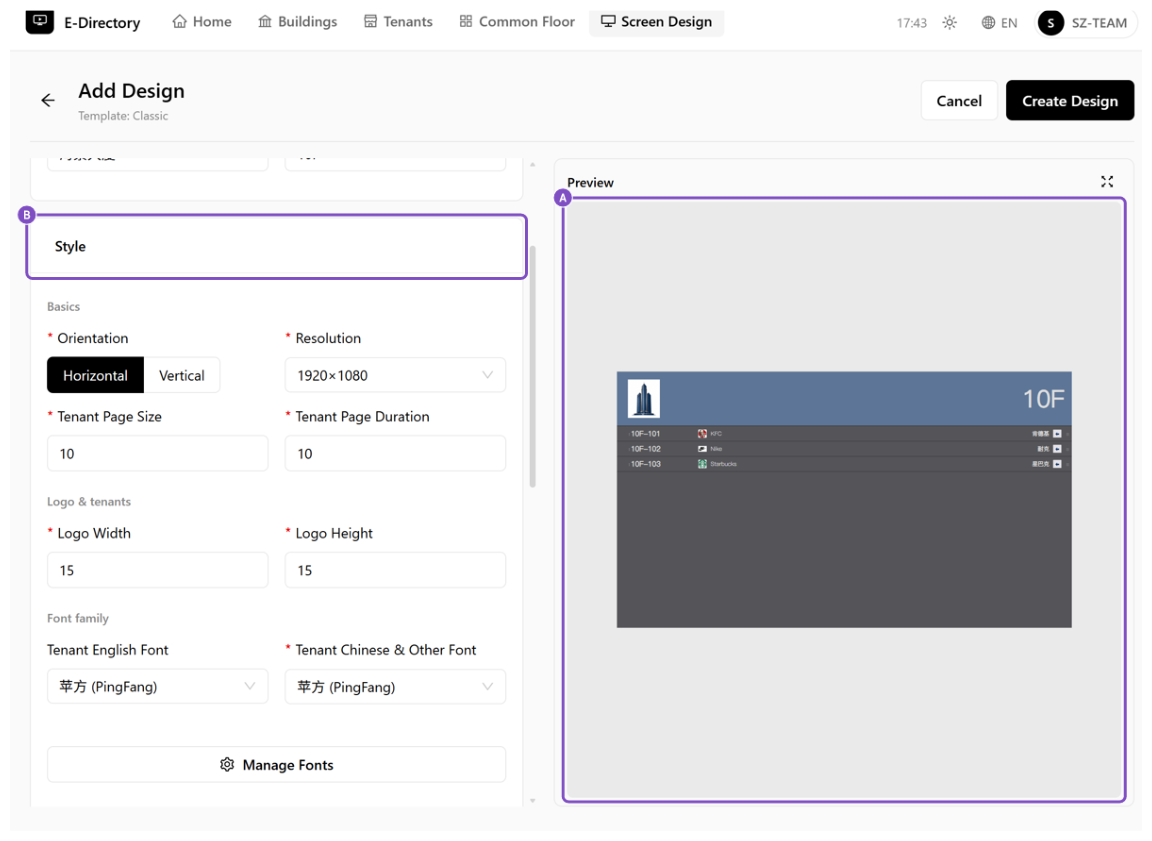Viewport: 1152px width, 841px height.
Task: Click the Create Design button
Action: coord(1070,101)
